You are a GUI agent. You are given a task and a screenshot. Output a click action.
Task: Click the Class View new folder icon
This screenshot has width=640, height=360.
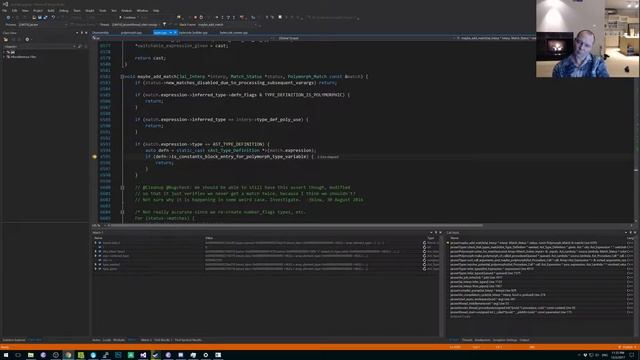pos(6,40)
